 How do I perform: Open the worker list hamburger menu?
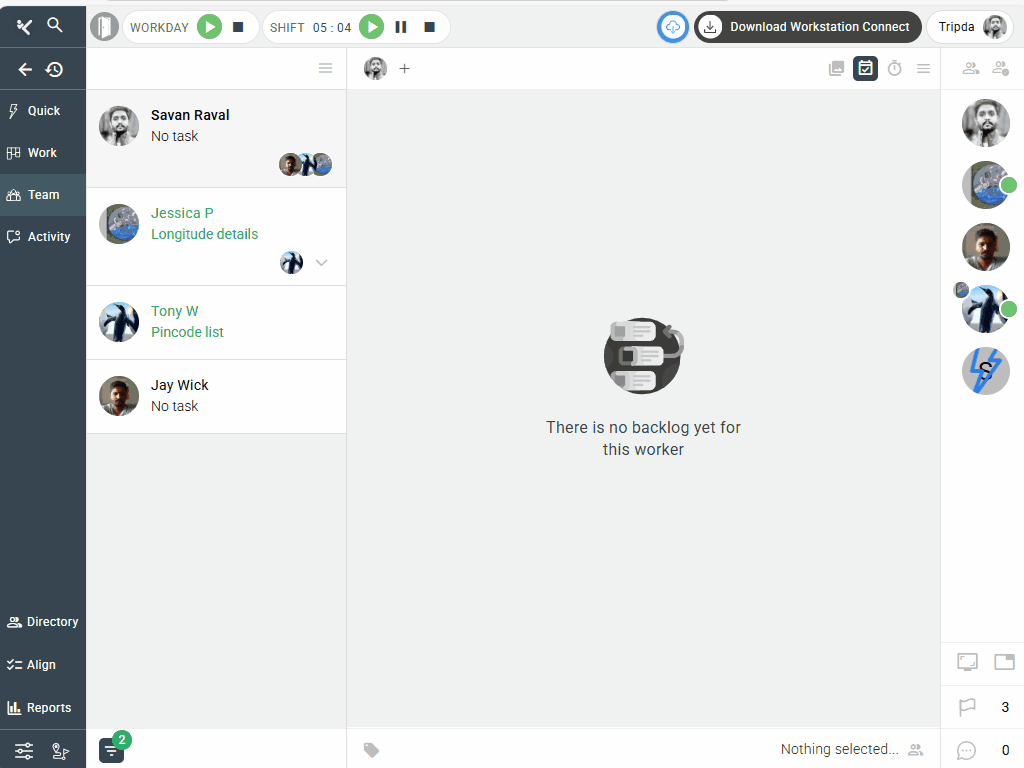(325, 68)
